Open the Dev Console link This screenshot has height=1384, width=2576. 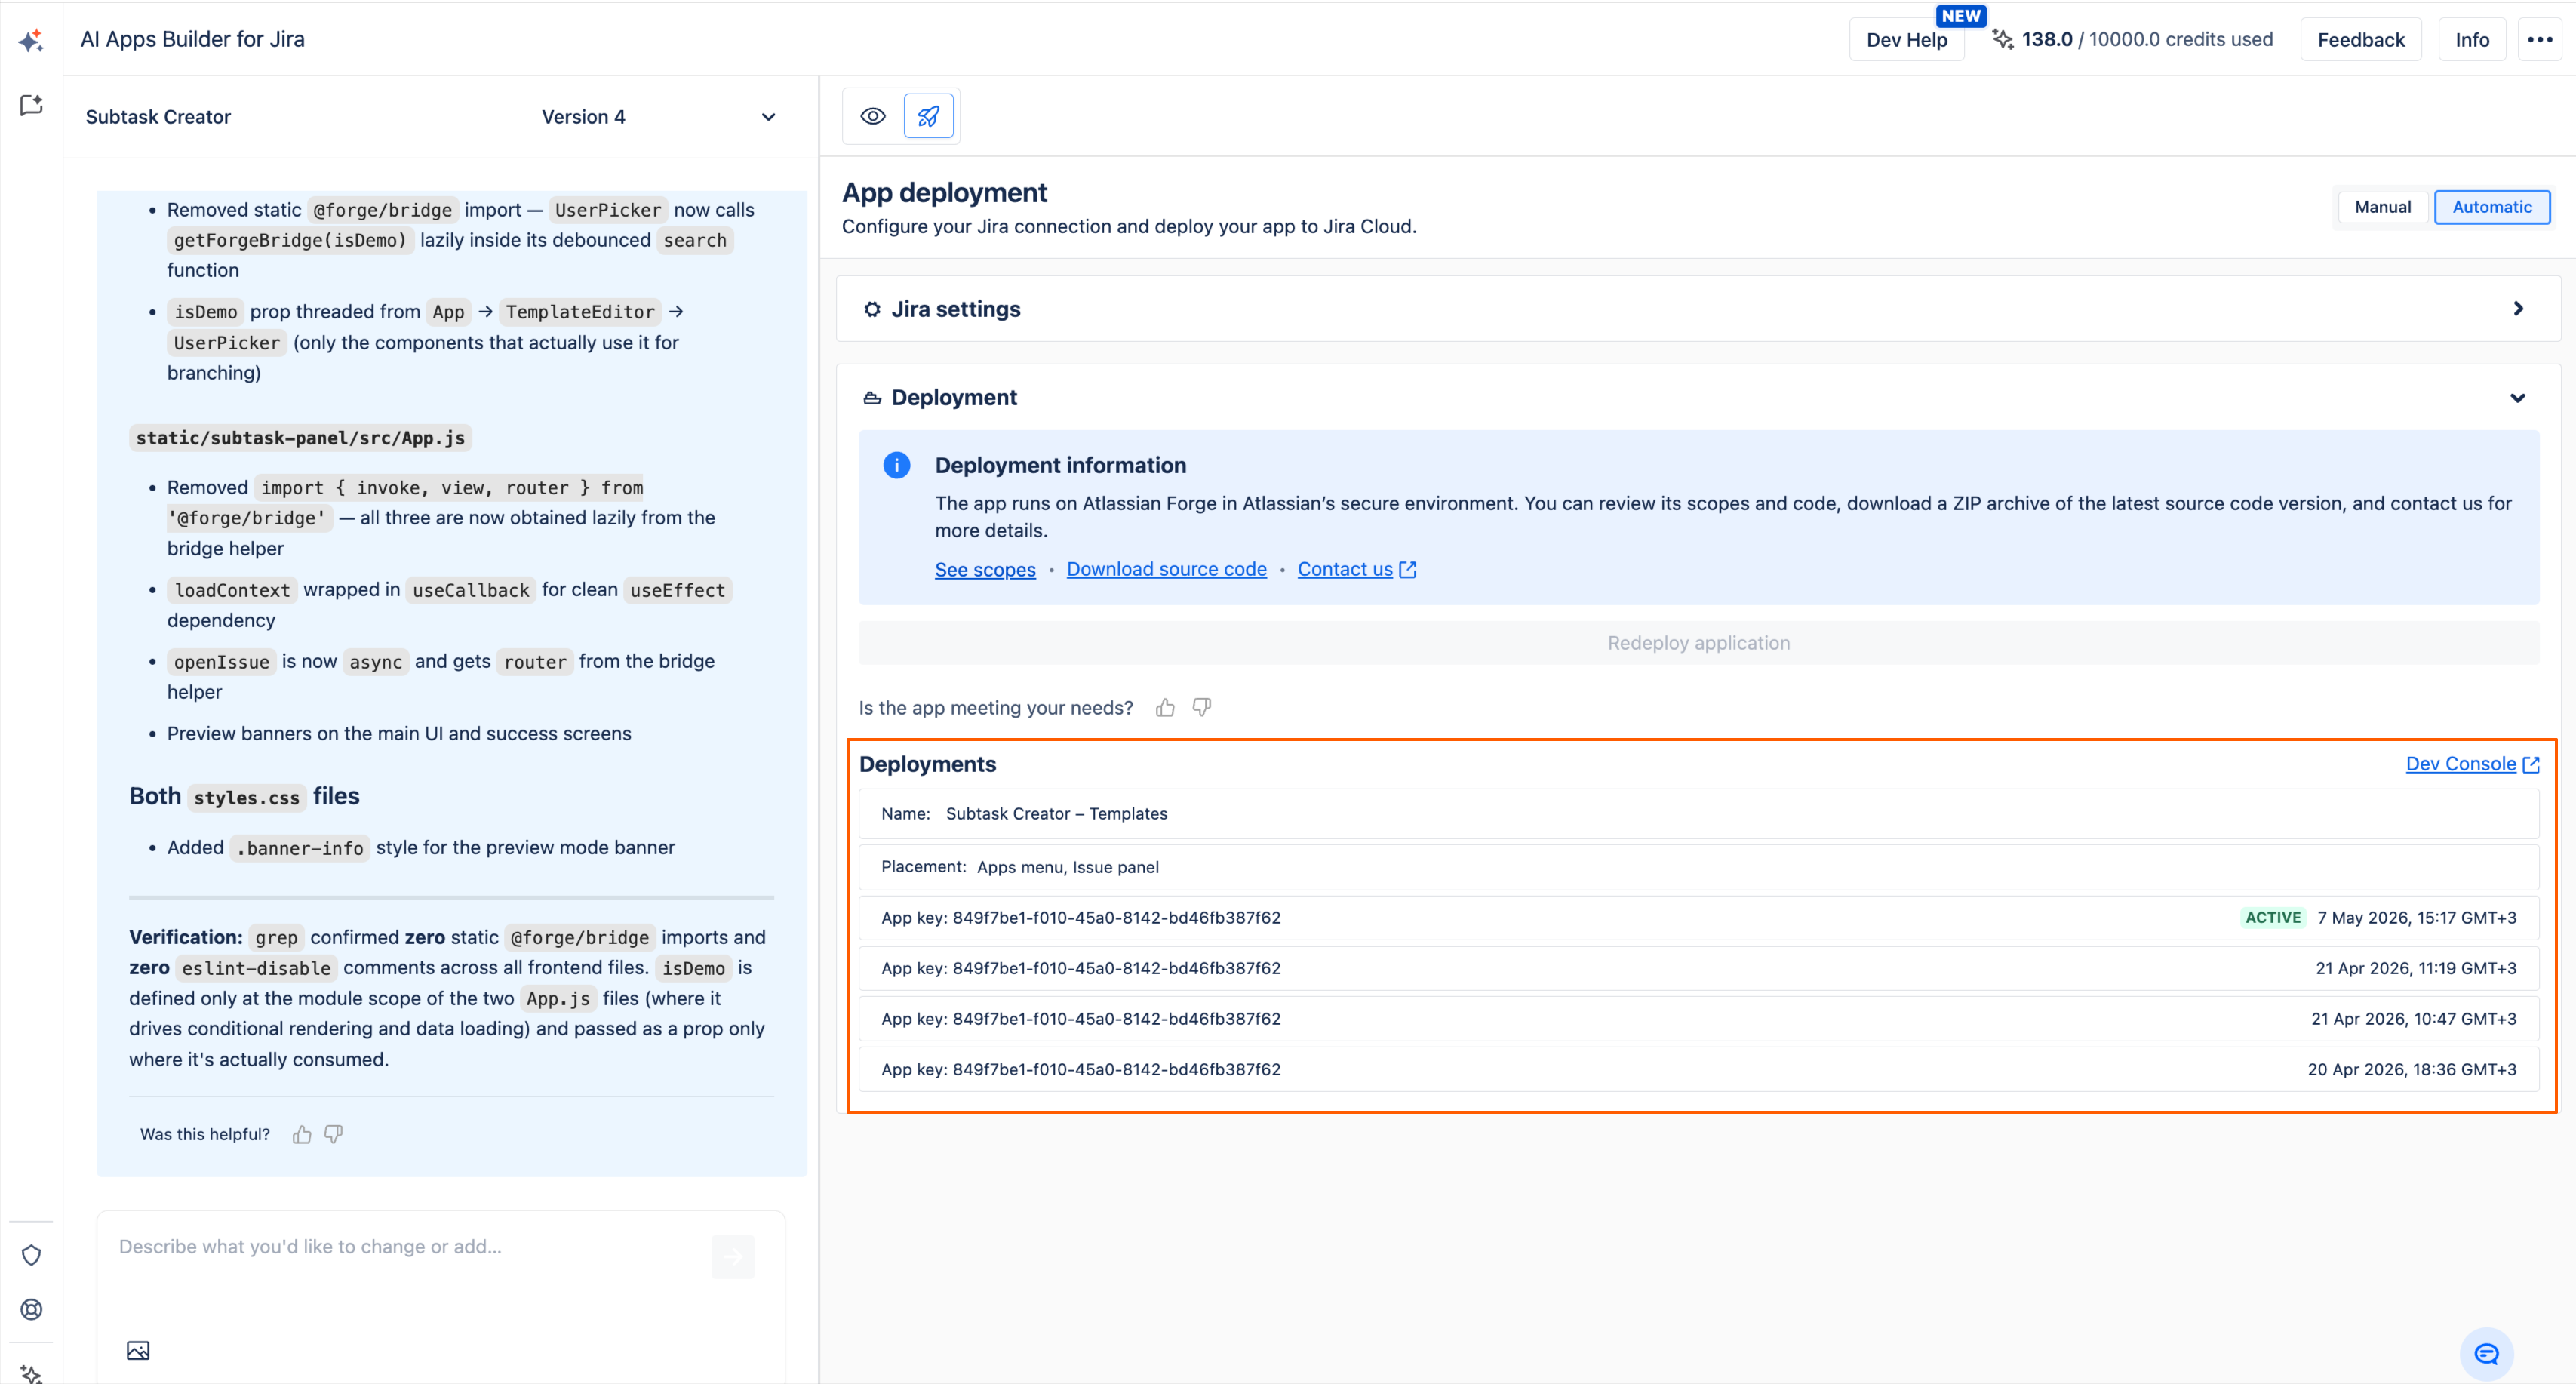tap(2472, 764)
